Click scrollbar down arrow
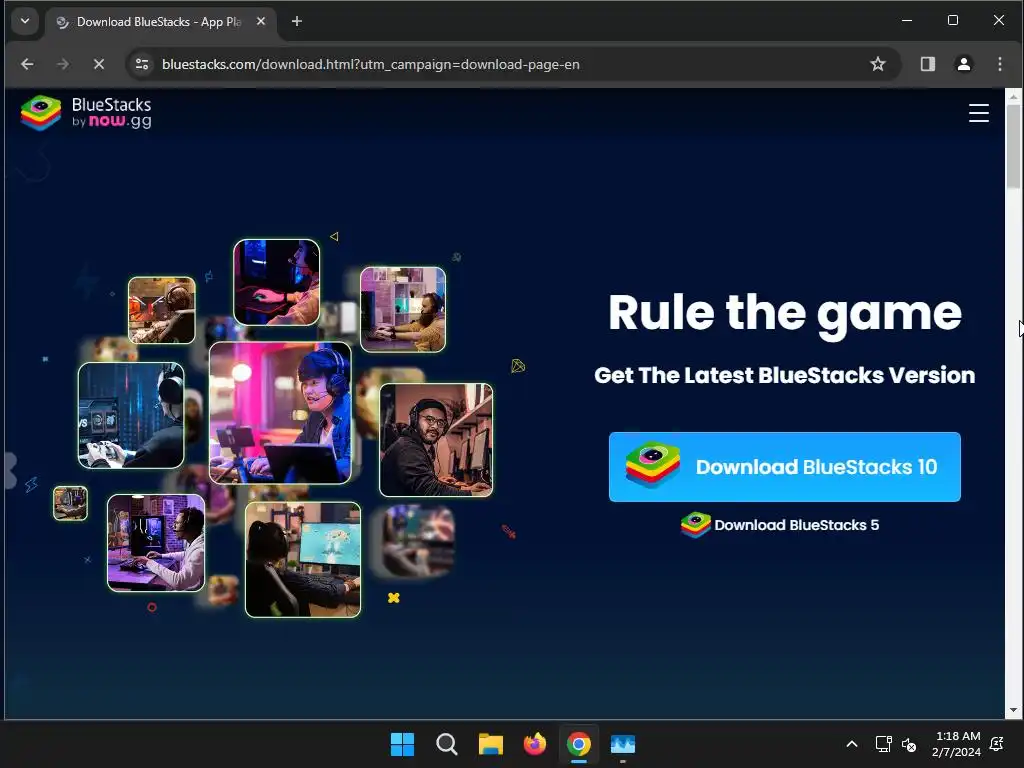This screenshot has height=768, width=1024. (x=1013, y=710)
